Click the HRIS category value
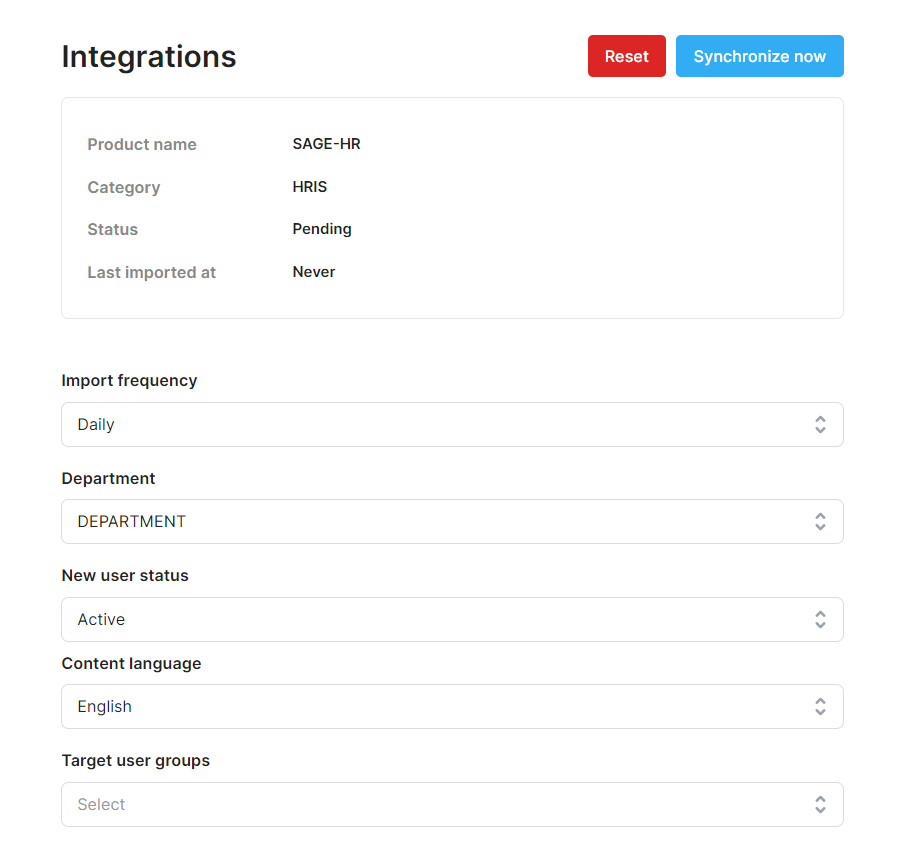The width and height of the screenshot is (908, 841). (x=310, y=187)
